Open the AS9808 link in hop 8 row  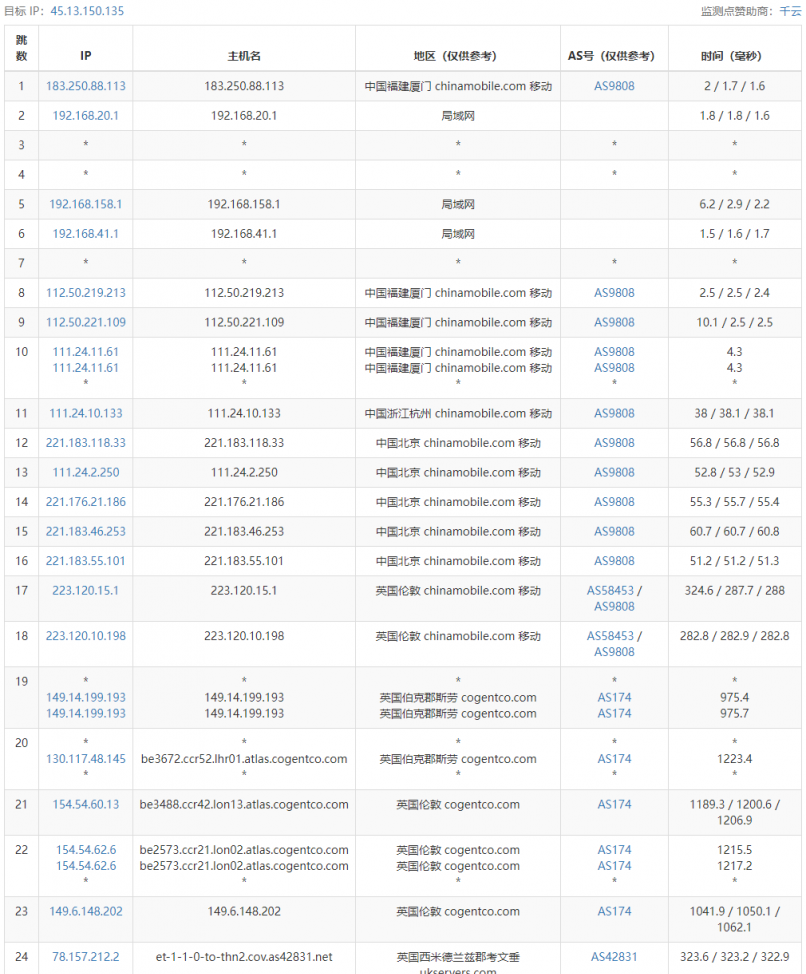pos(614,293)
